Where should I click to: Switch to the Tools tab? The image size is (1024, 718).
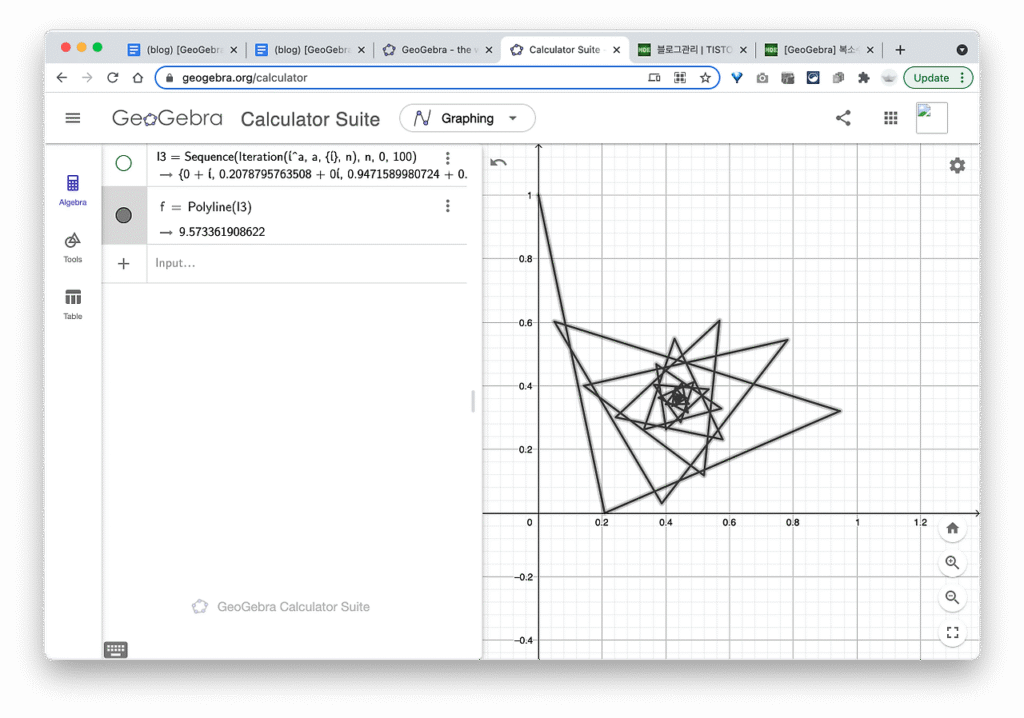pyautogui.click(x=73, y=247)
